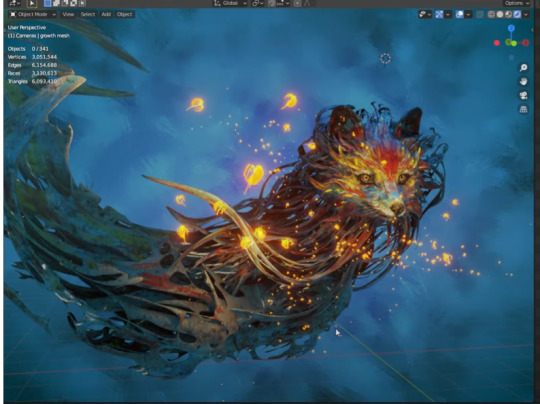Viewport: 540px width, 404px height.
Task: Click the sidebar expand arrow
Action: click(532, 30)
